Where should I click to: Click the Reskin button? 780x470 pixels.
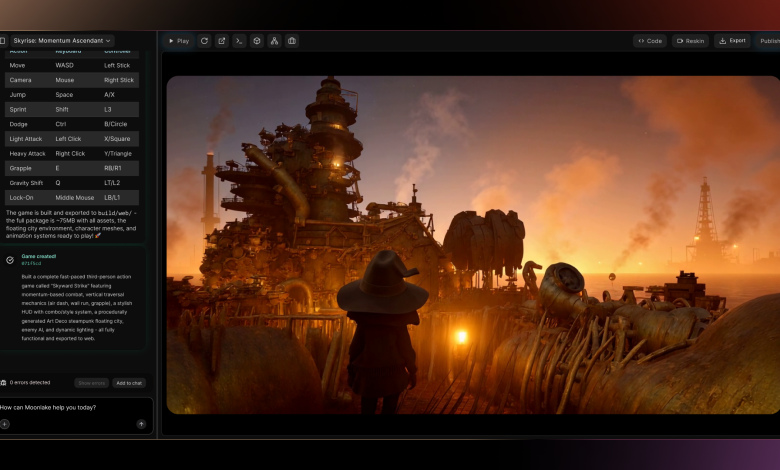point(690,41)
